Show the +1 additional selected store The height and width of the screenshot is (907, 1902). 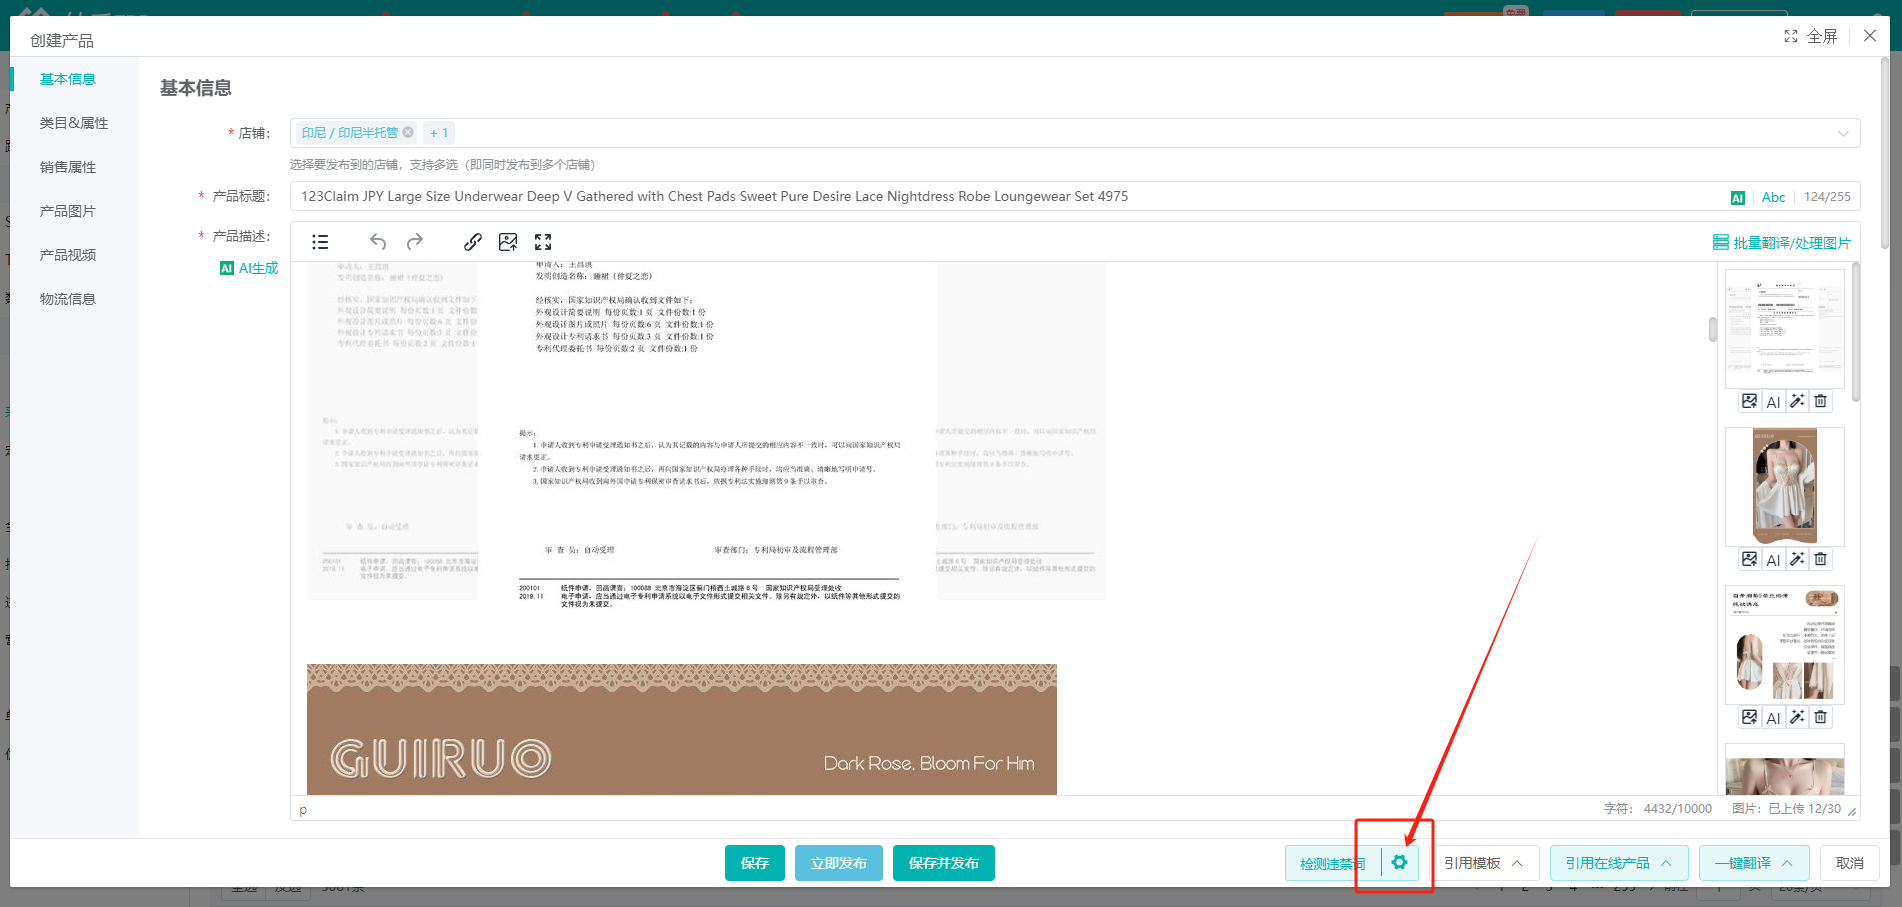(x=438, y=132)
